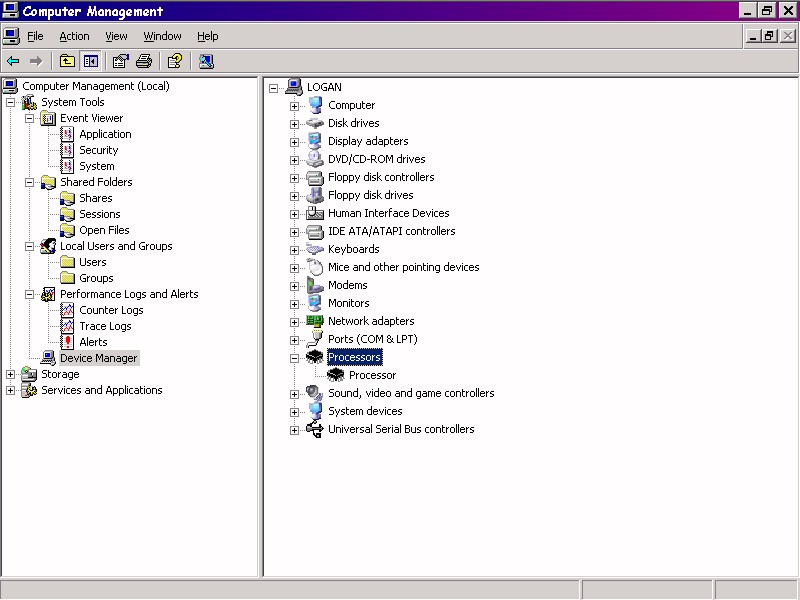Toggle the Show/Hide Console Tree button

point(91,61)
